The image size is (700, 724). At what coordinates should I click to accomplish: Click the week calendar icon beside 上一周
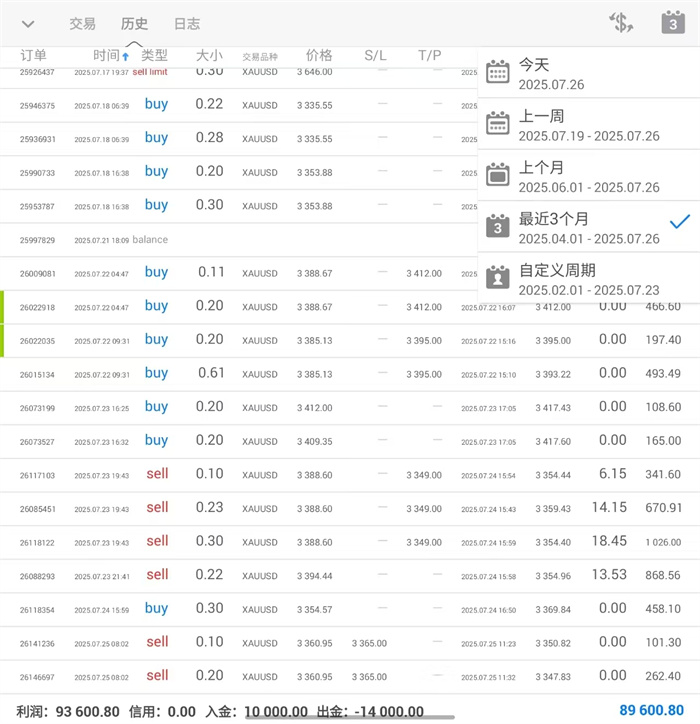tap(498, 123)
